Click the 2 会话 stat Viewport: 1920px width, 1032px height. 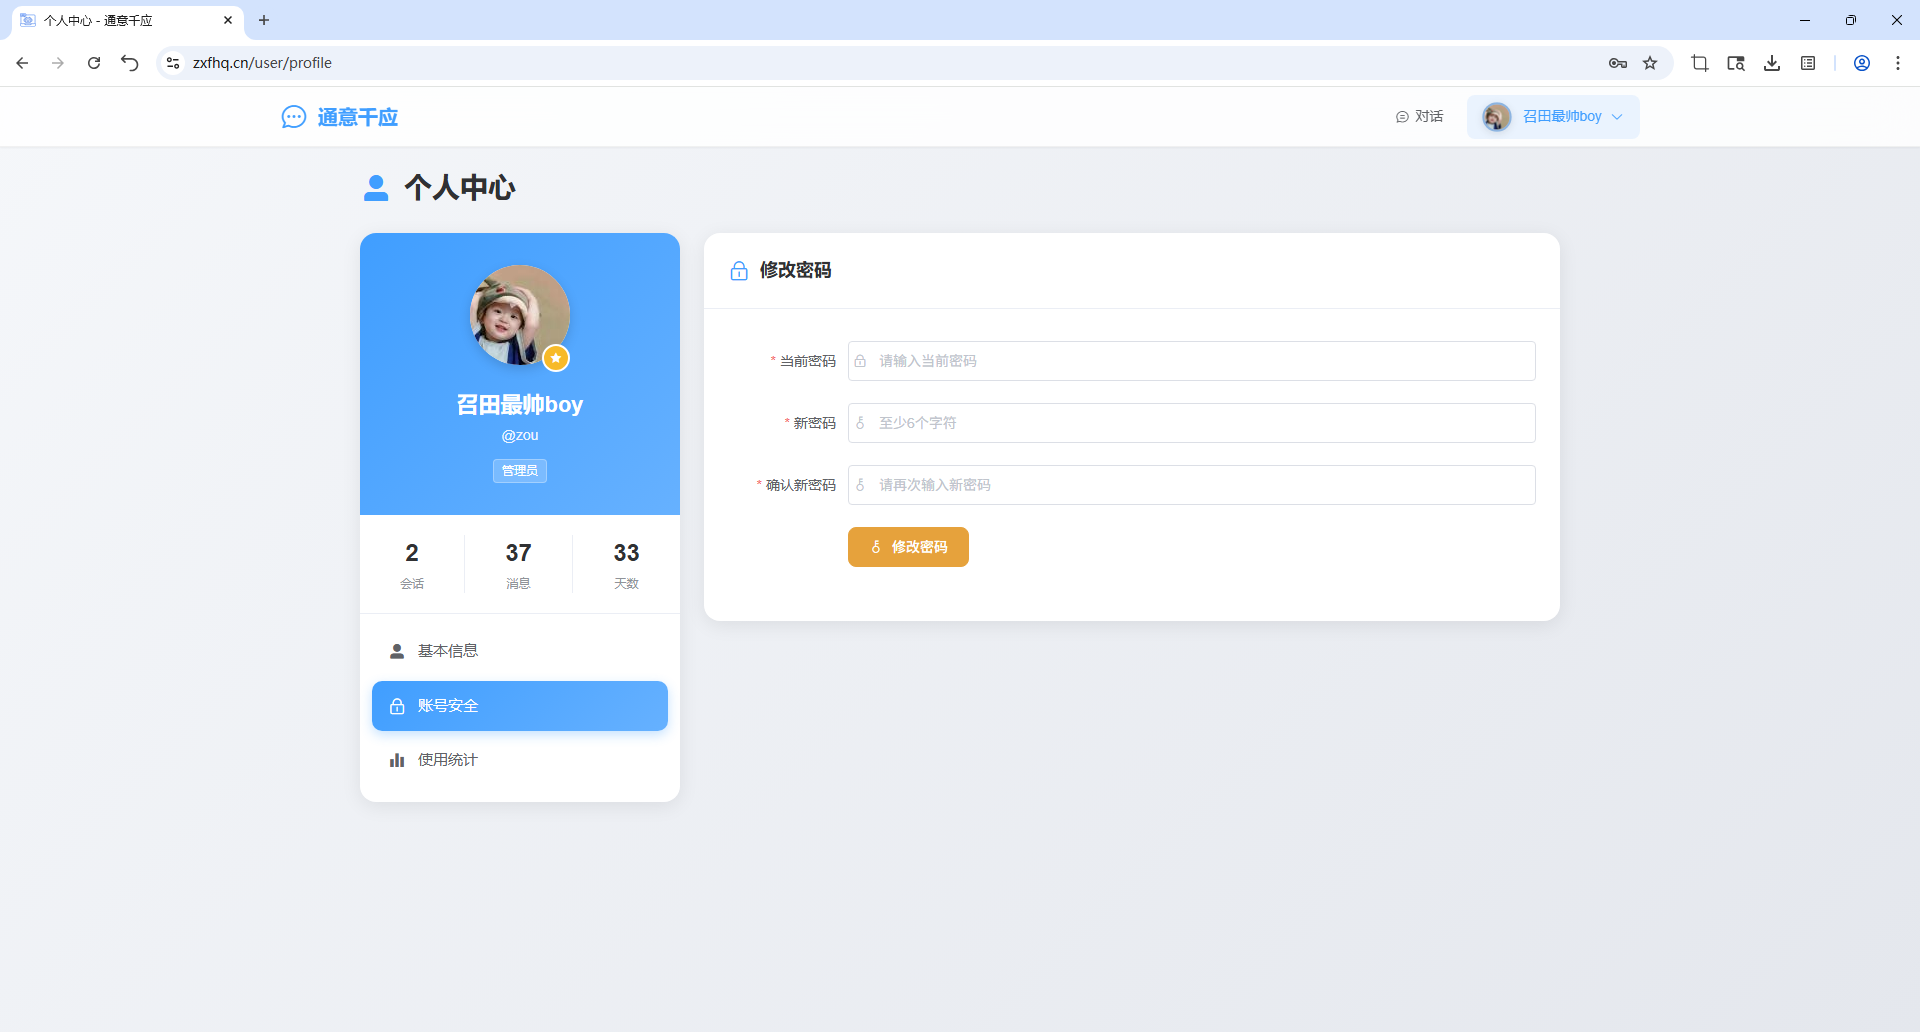click(412, 565)
